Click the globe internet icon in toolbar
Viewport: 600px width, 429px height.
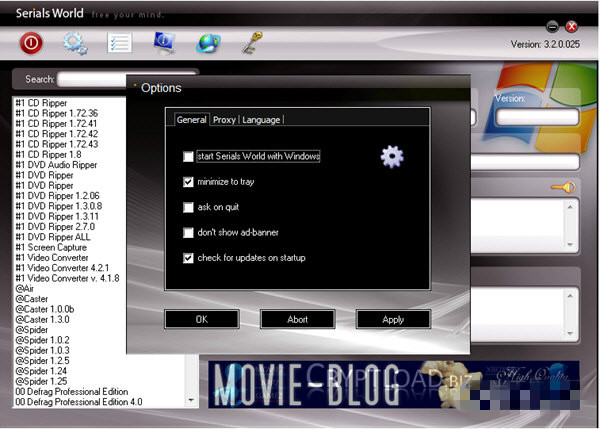pyautogui.click(x=209, y=43)
